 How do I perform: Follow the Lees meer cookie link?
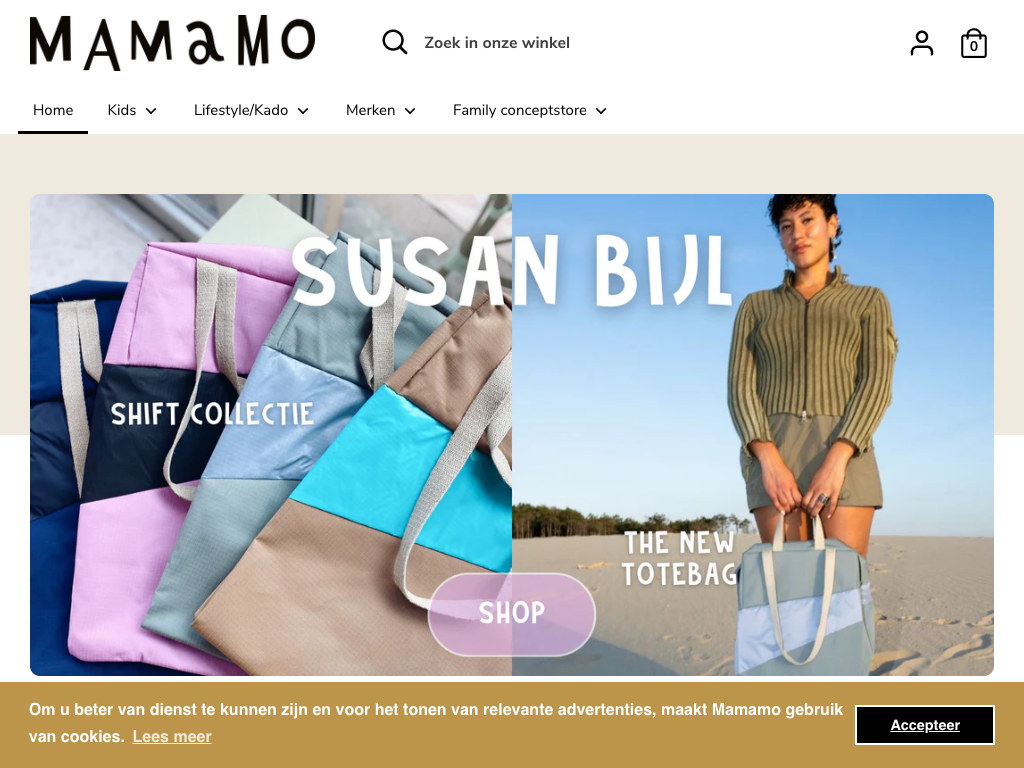tap(172, 737)
